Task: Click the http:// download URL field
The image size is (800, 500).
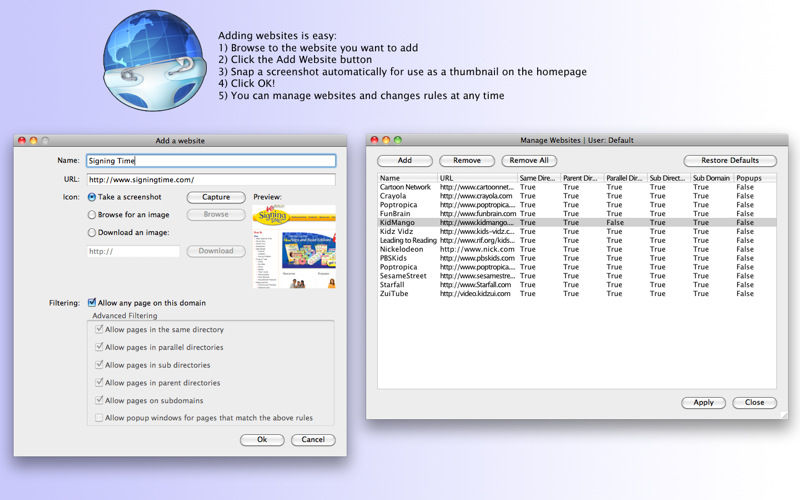Action: click(133, 251)
